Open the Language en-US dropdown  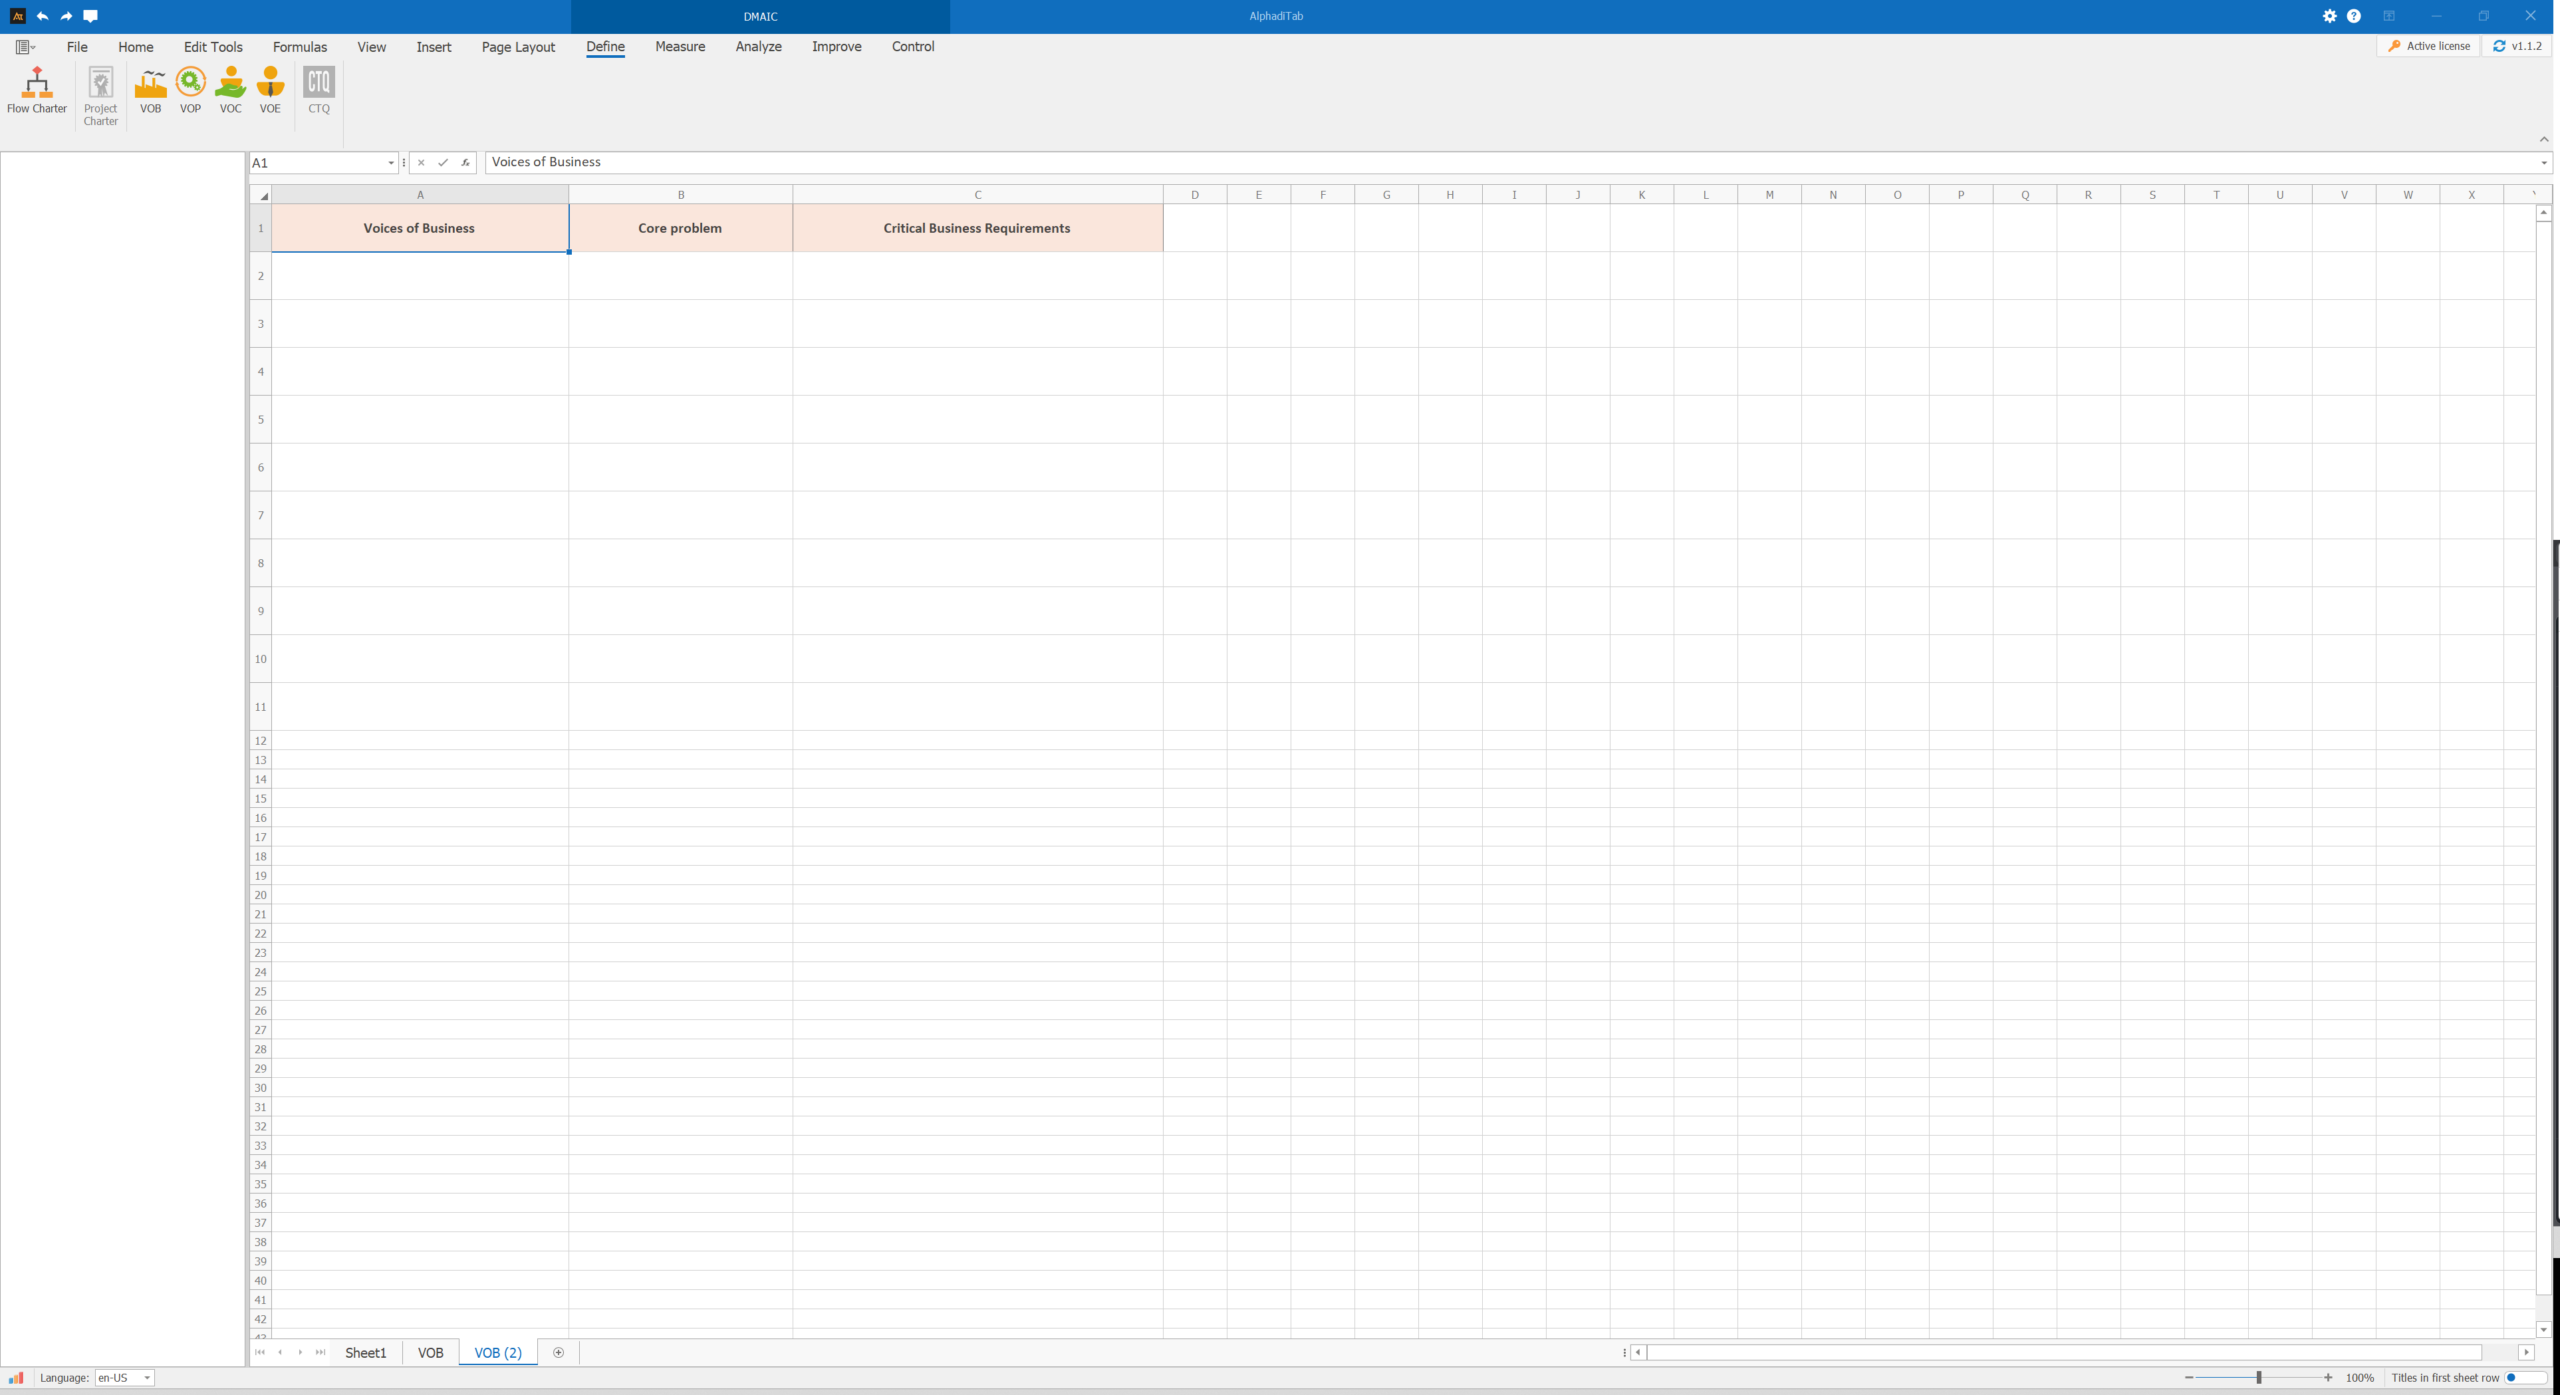click(147, 1378)
